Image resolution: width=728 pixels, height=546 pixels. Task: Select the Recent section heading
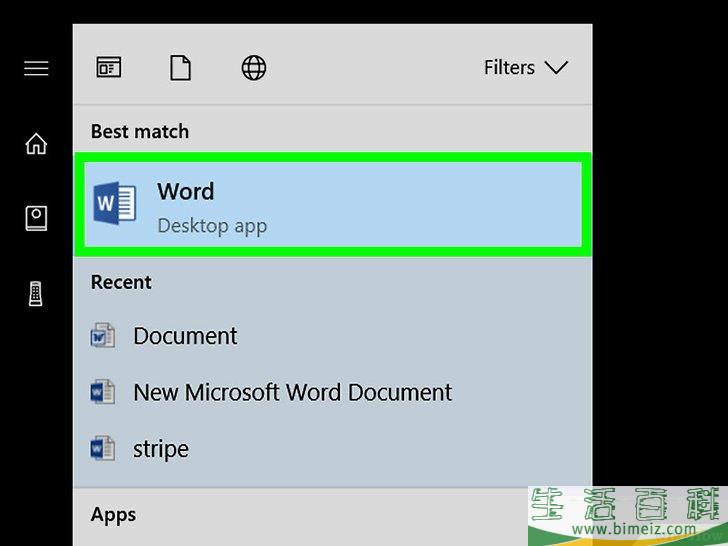[121, 282]
